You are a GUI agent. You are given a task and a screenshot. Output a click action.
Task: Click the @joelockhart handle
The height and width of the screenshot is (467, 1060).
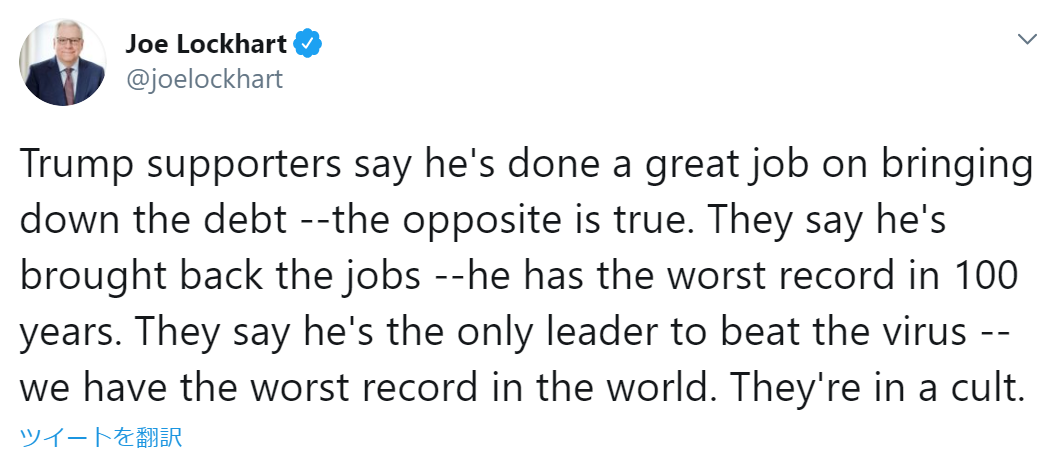pos(204,79)
